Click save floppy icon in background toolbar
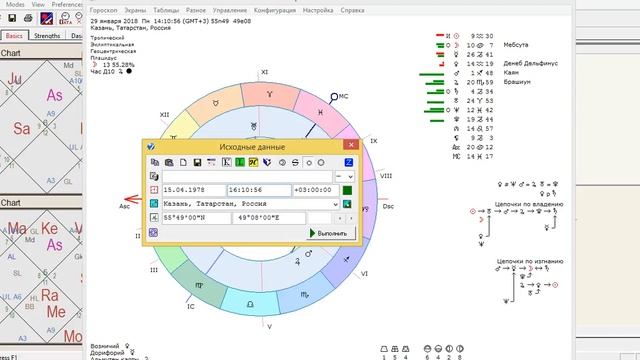The height and width of the screenshot is (360, 640). tap(12, 18)
